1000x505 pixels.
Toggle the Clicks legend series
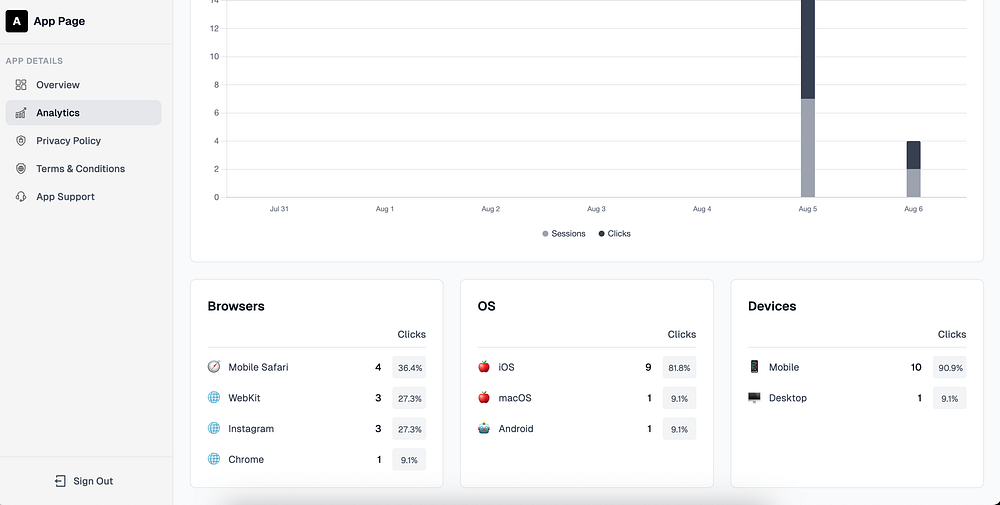click(615, 234)
